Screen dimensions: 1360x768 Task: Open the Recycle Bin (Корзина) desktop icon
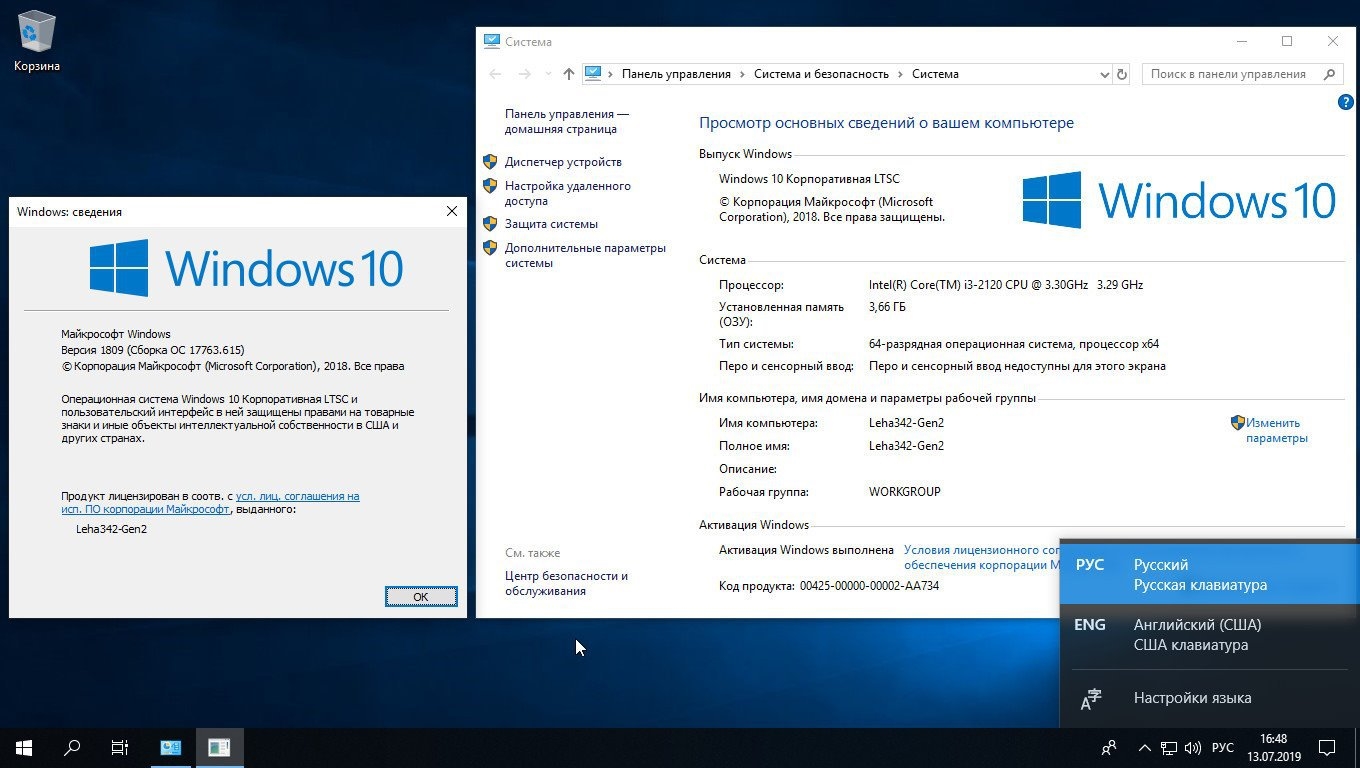pyautogui.click(x=37, y=43)
